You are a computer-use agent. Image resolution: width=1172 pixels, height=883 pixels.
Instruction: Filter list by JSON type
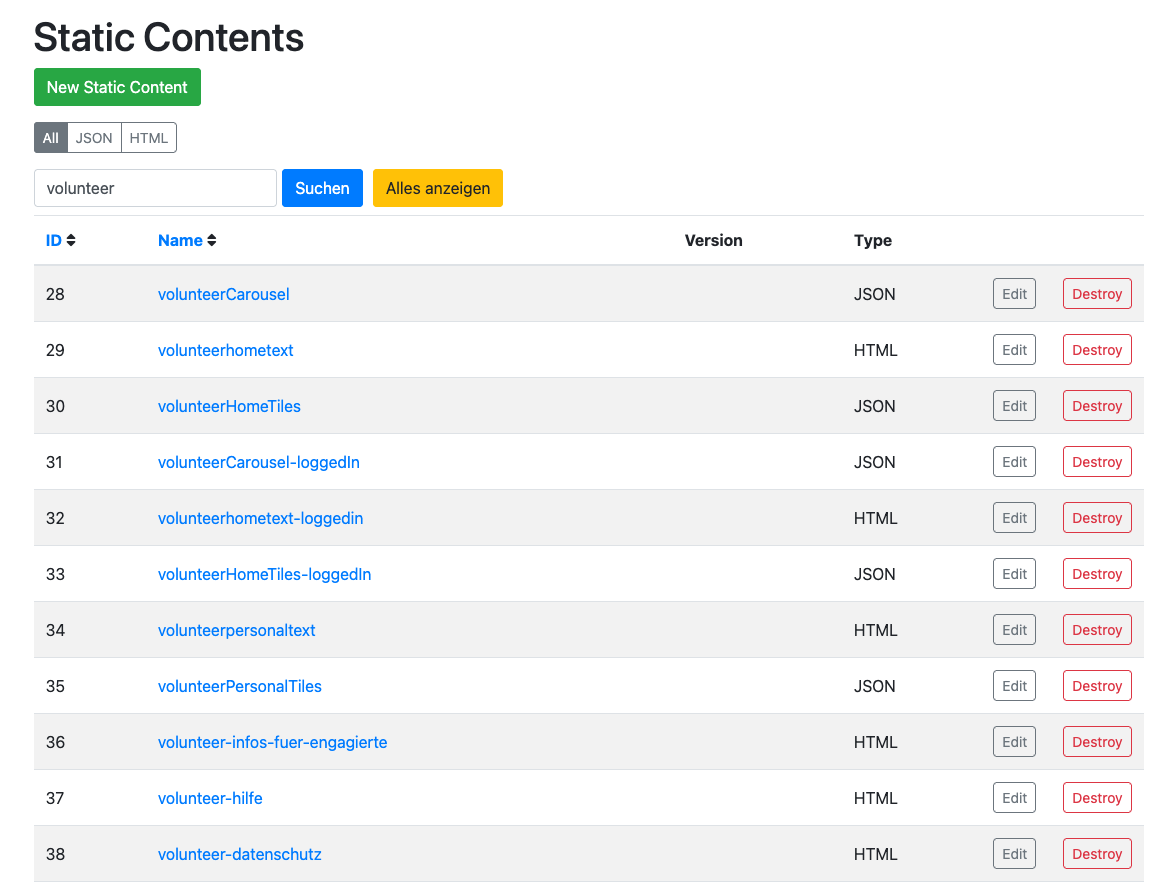94,138
